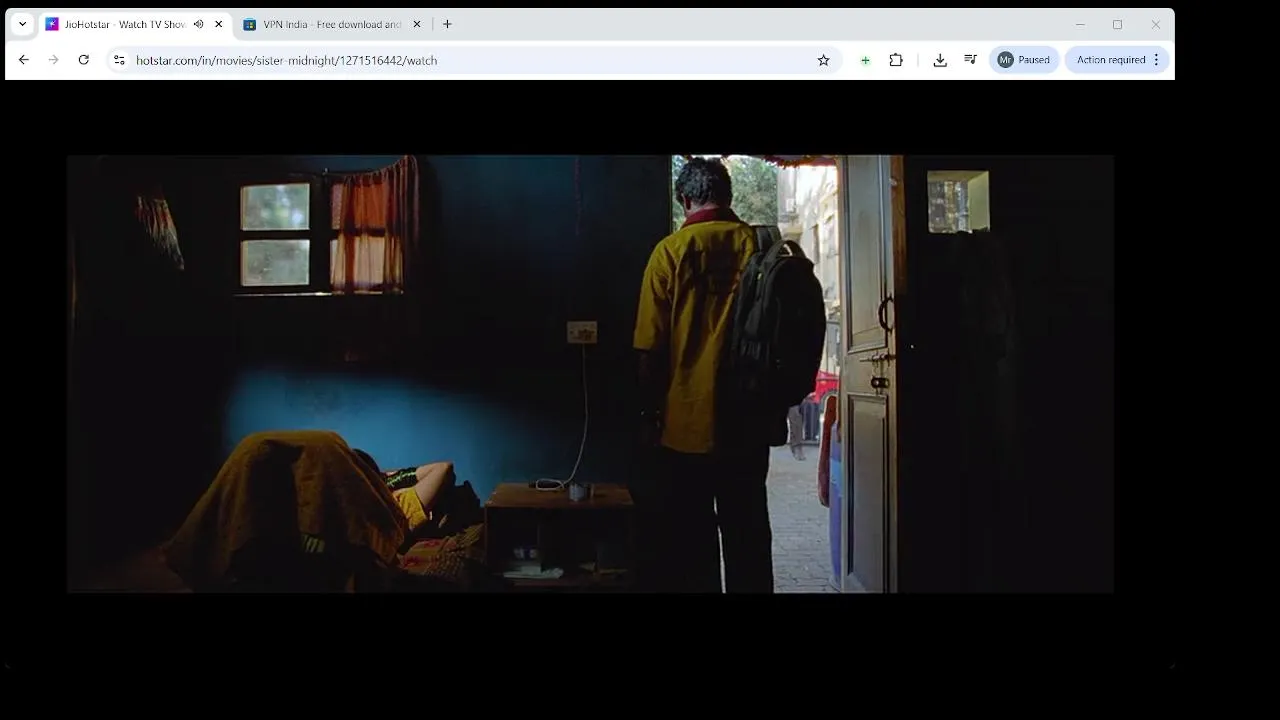Bookmark this page with the star icon
This screenshot has height=720, width=1280.
[824, 60]
